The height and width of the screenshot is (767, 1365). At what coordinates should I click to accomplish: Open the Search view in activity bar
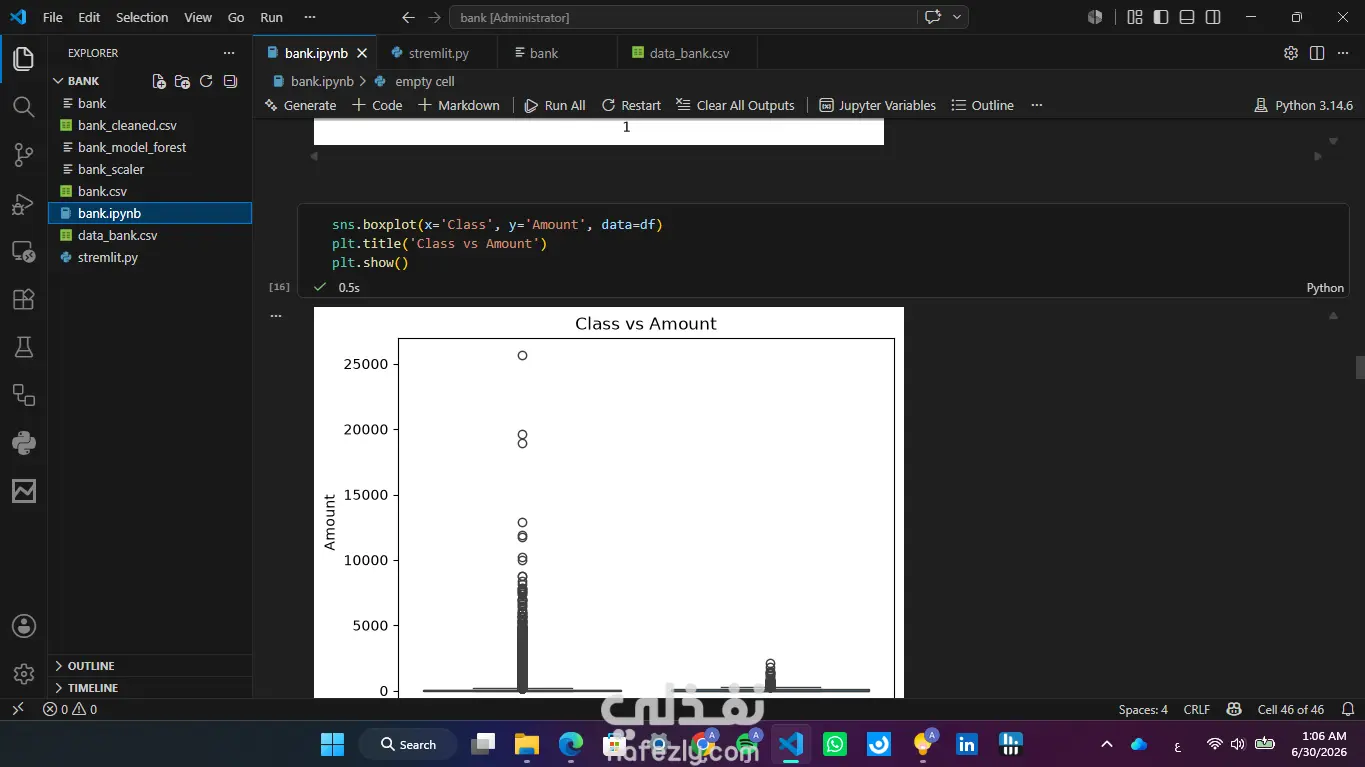[x=24, y=107]
